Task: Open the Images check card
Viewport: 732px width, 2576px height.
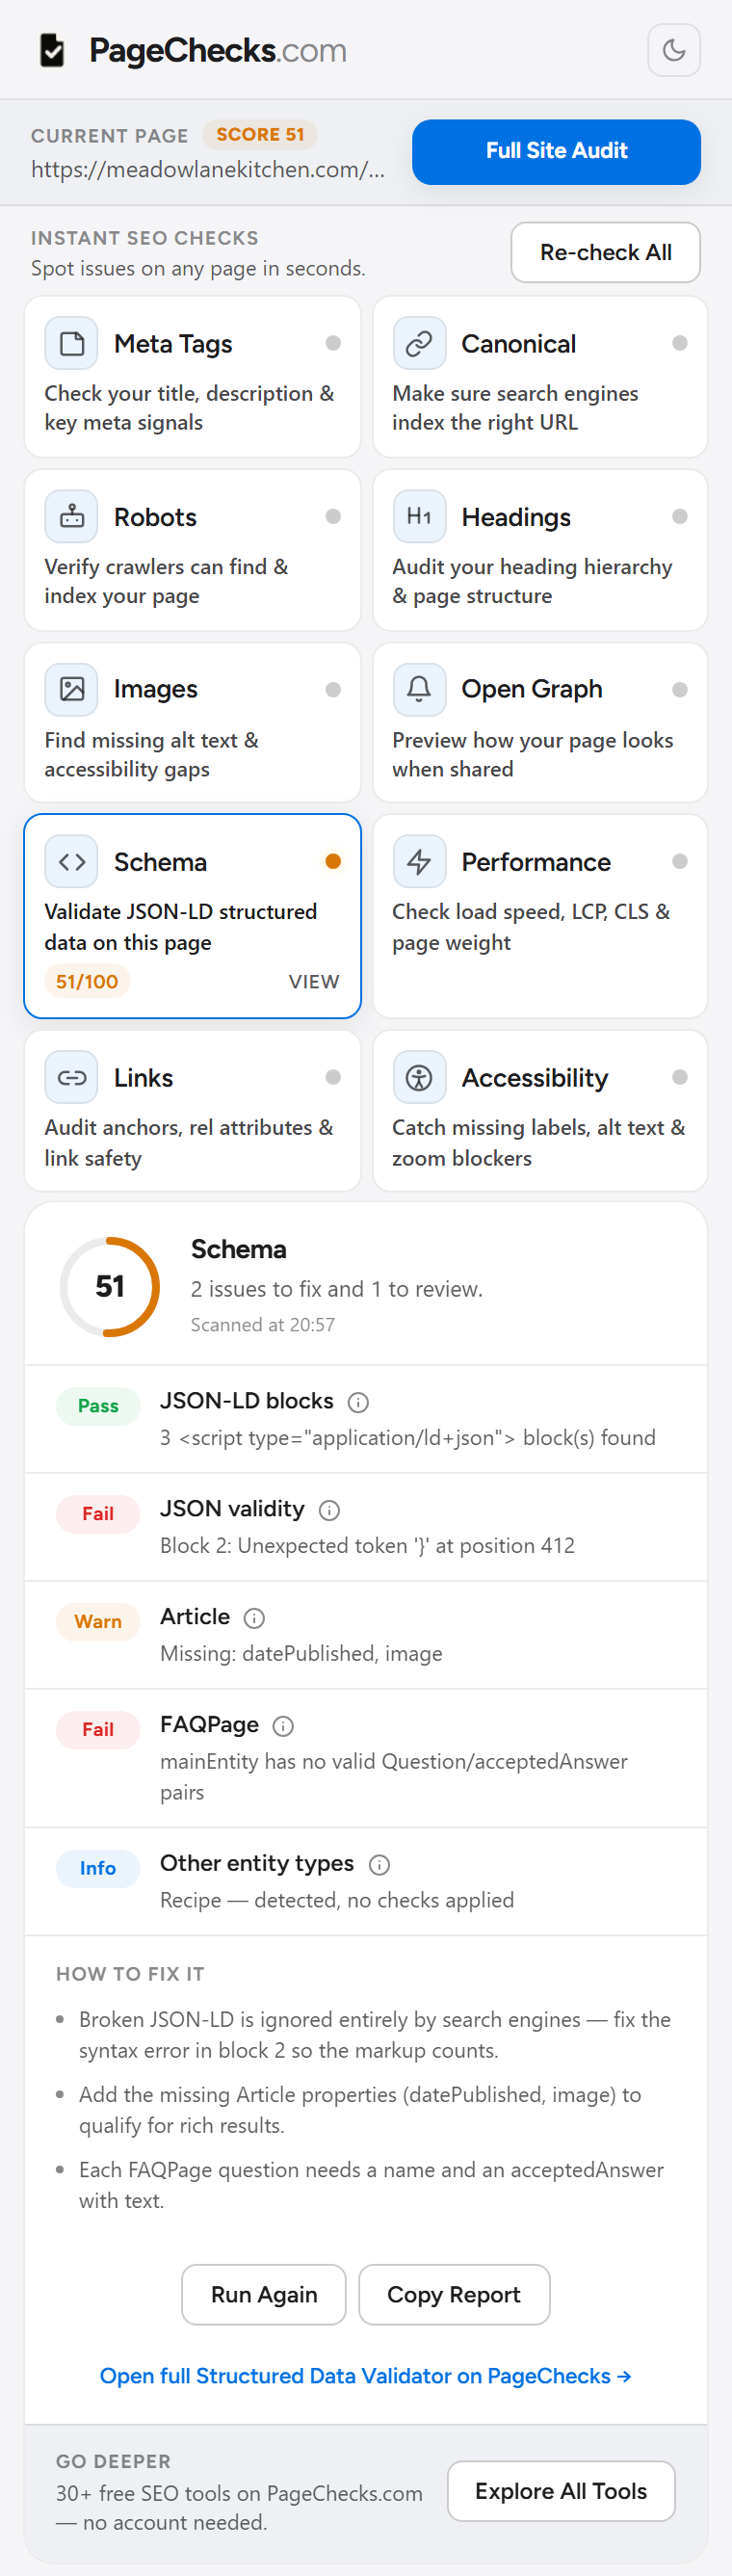Action: [192, 722]
